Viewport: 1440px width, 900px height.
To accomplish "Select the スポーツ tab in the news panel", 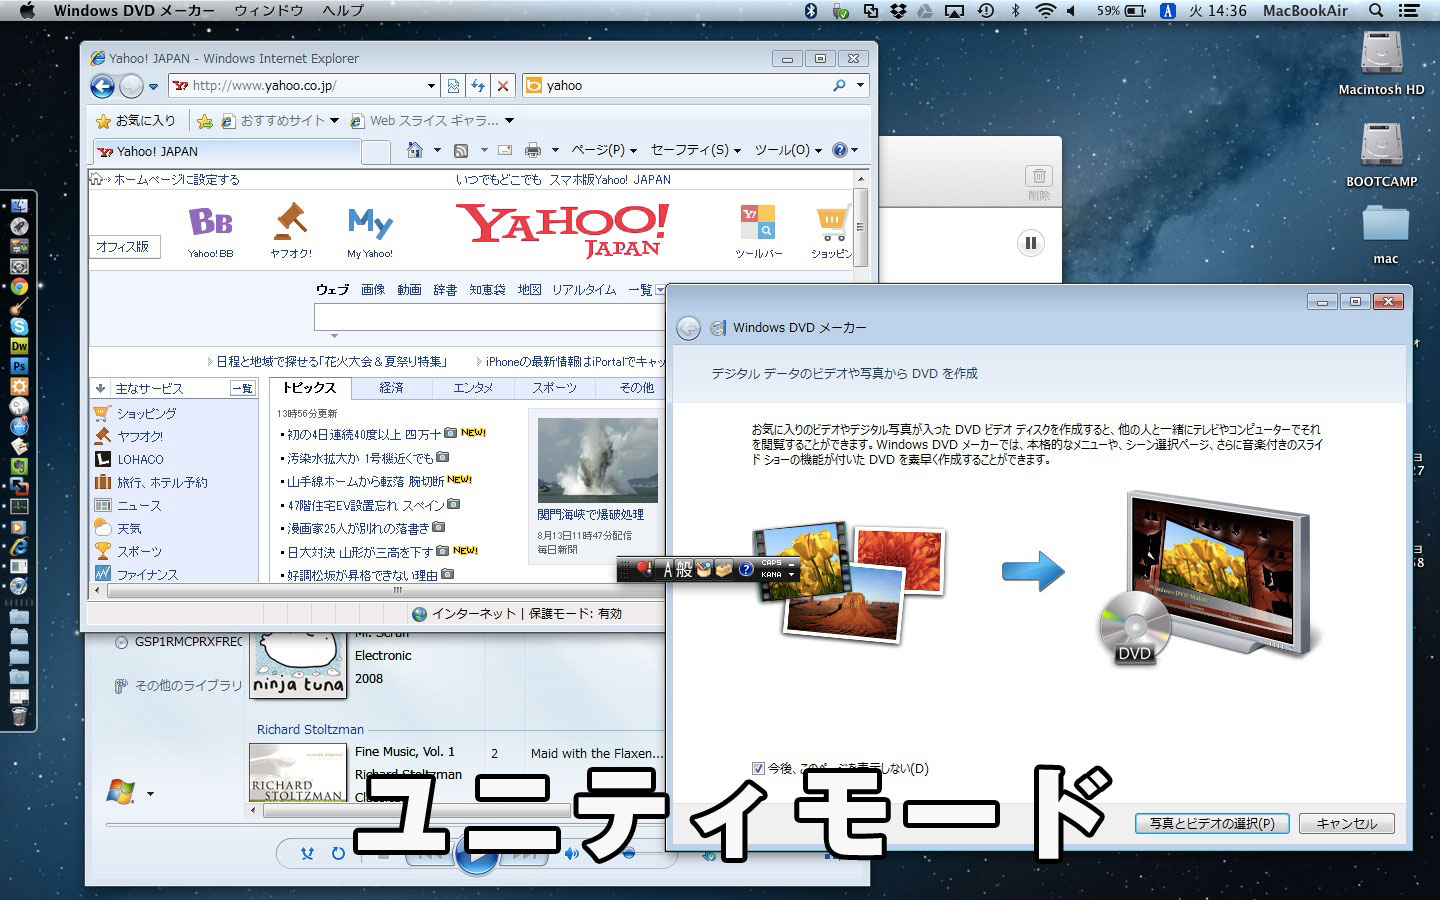I will (x=554, y=388).
